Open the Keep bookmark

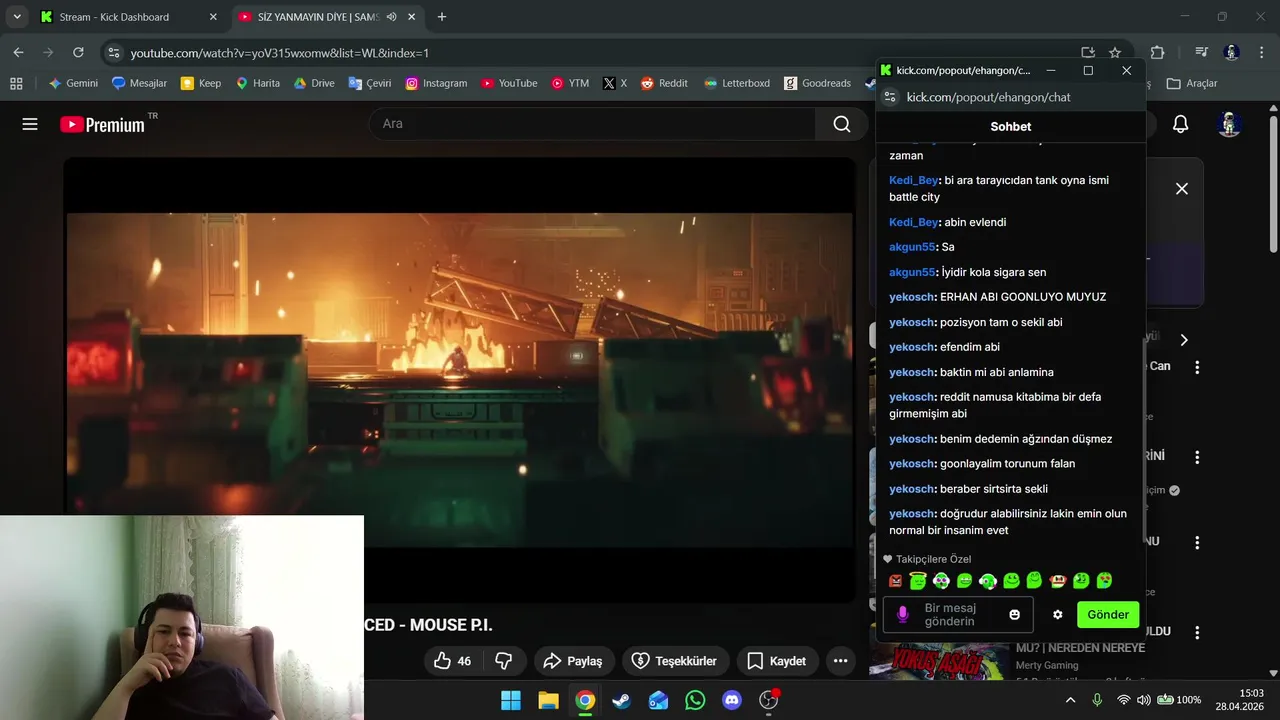(x=201, y=84)
